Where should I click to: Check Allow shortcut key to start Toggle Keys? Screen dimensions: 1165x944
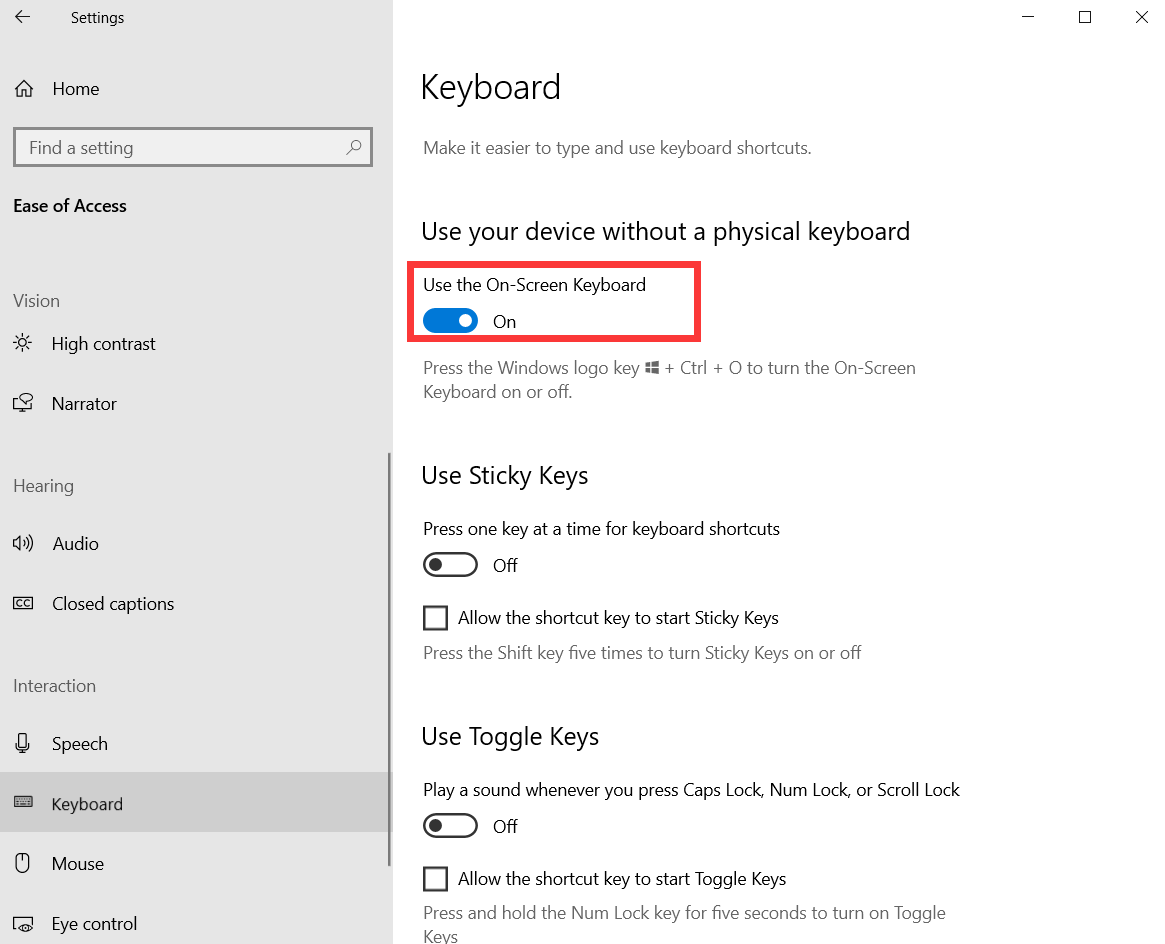pos(435,878)
